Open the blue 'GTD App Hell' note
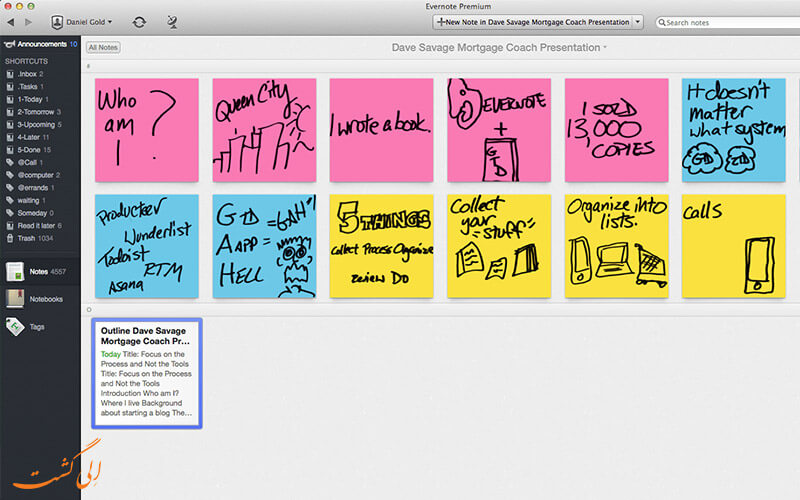The image size is (800, 500). (x=264, y=246)
